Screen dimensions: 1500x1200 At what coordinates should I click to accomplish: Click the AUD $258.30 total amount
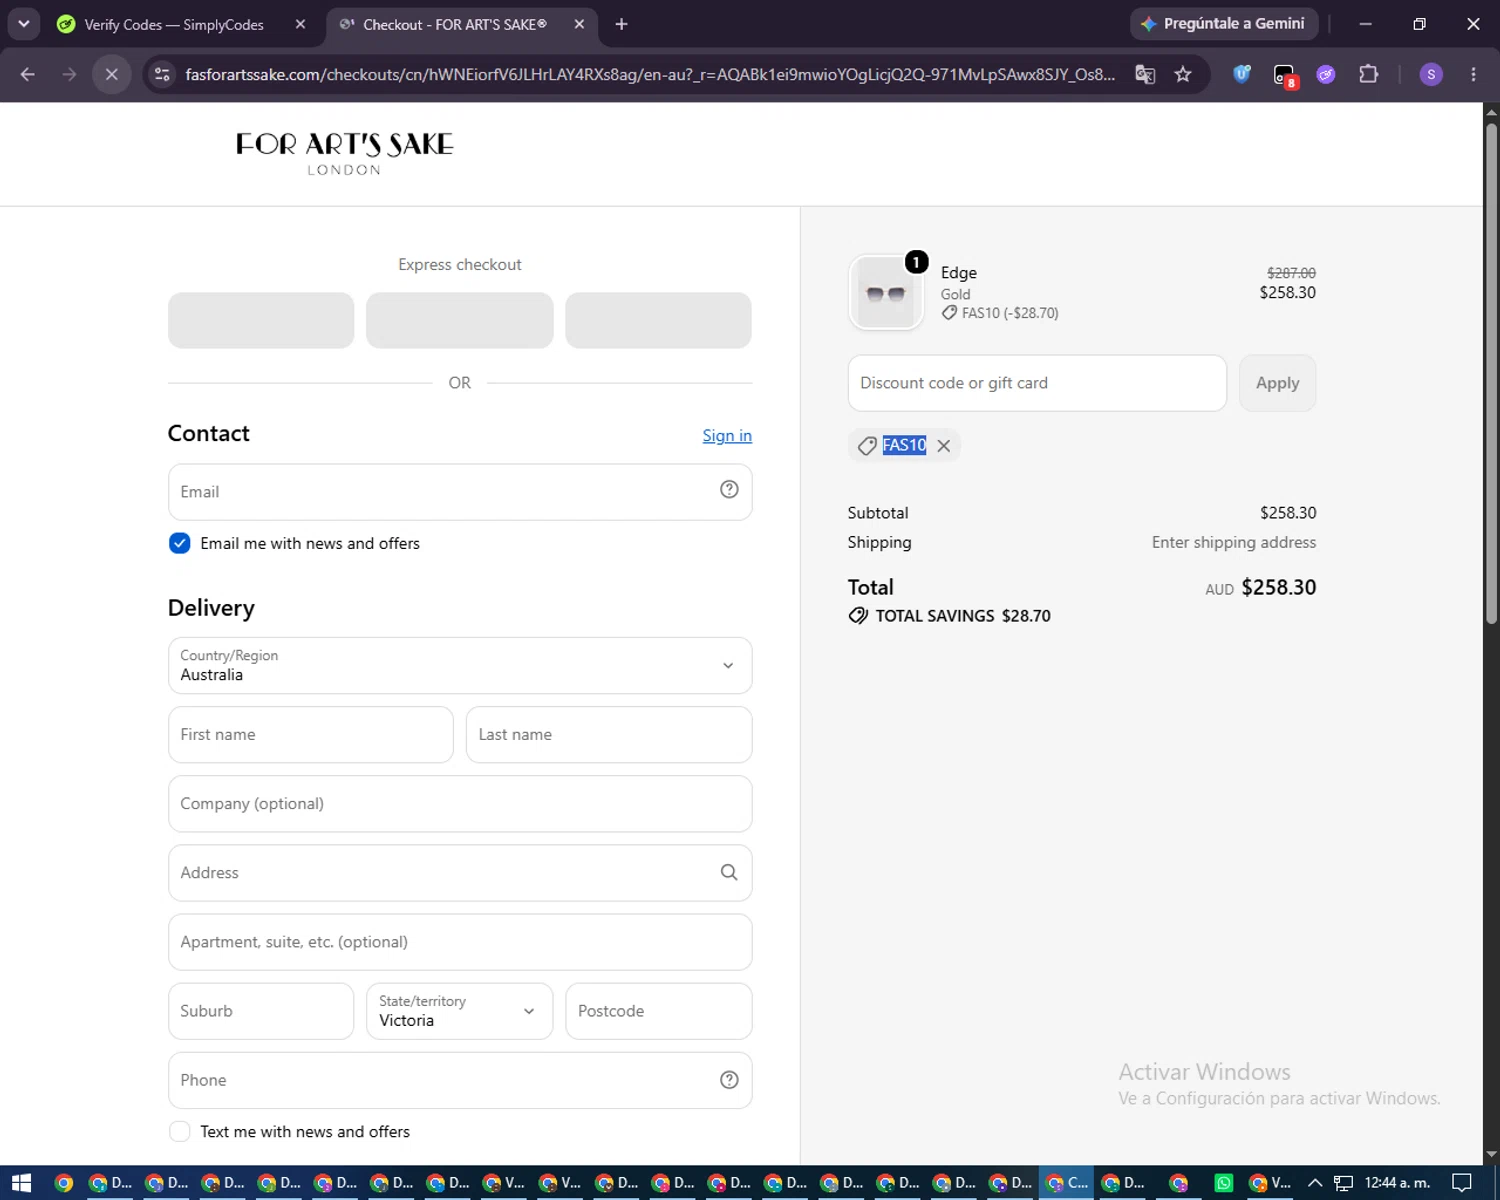click(1261, 588)
